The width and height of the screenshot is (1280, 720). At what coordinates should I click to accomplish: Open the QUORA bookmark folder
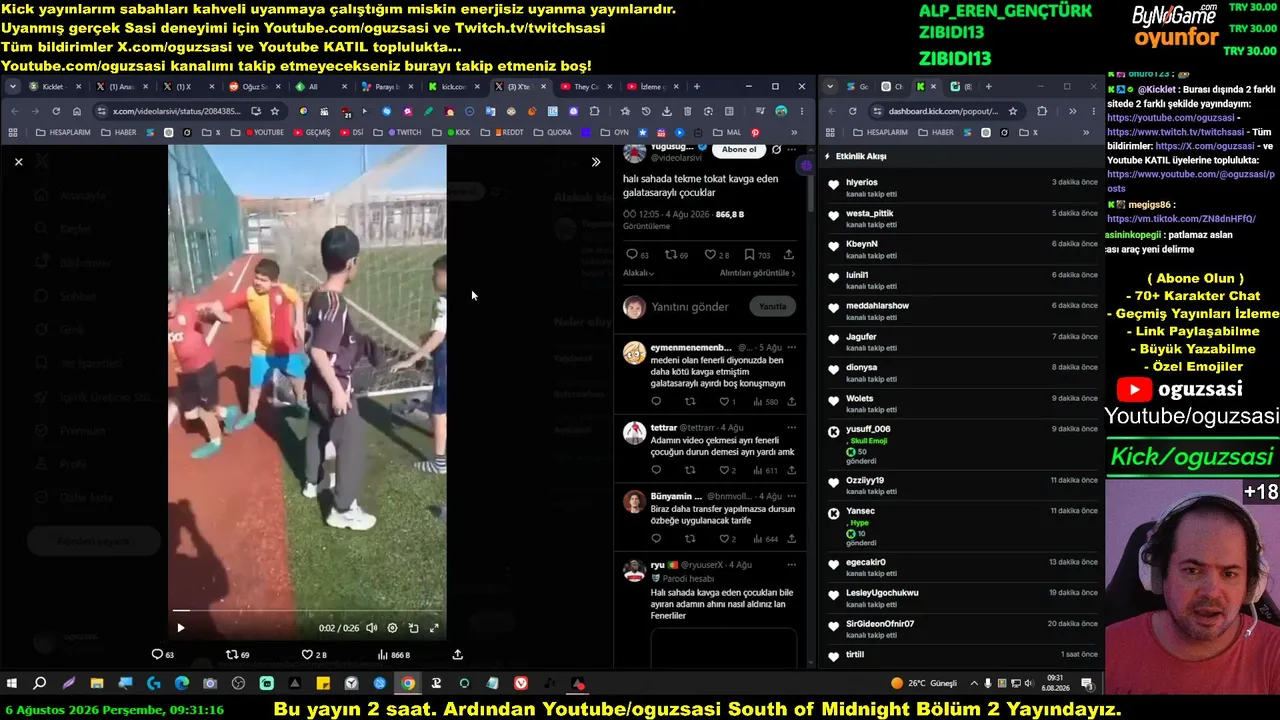click(553, 132)
